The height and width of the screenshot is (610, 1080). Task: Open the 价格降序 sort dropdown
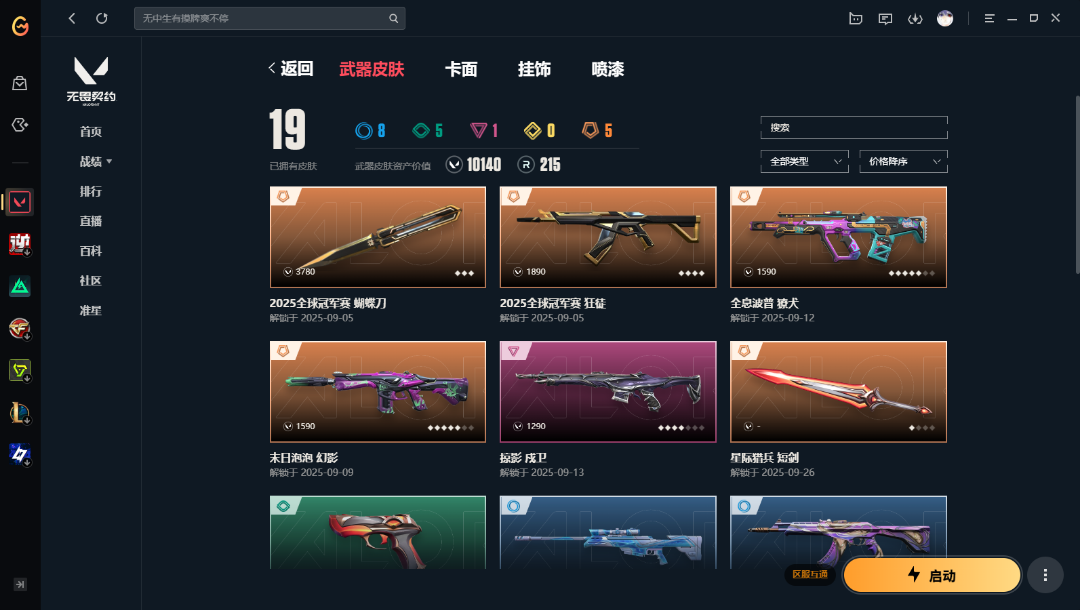903,162
